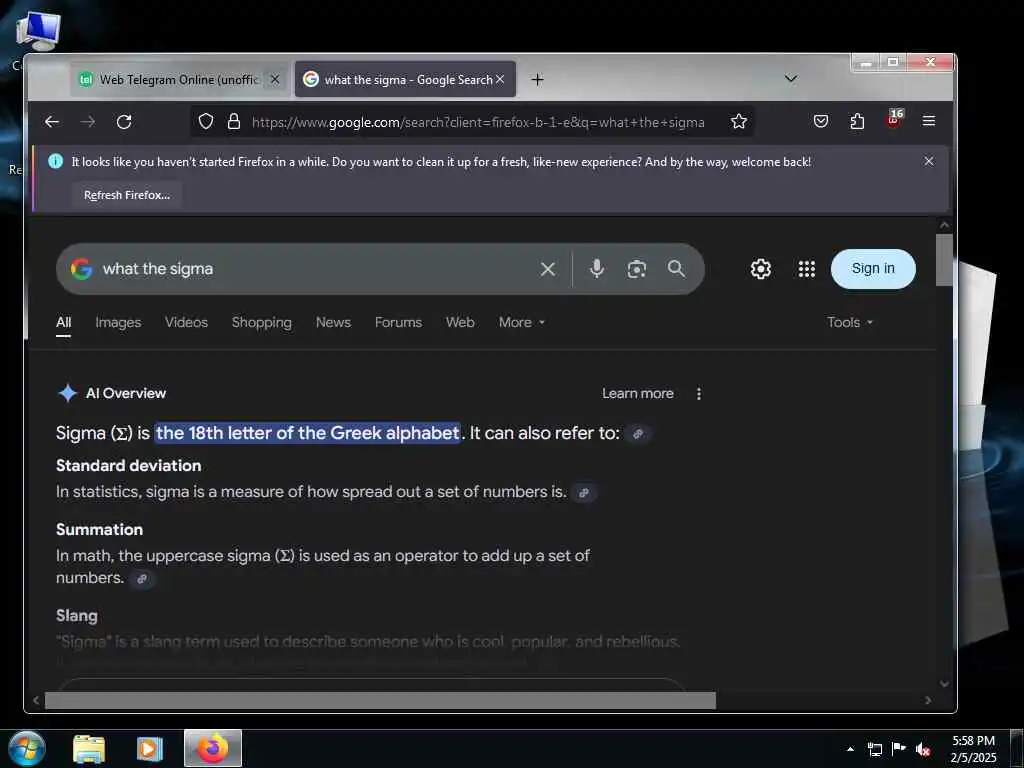Click the horizontal scrollbar thumb
Screen dimensions: 1024x768
pyautogui.click(x=380, y=701)
